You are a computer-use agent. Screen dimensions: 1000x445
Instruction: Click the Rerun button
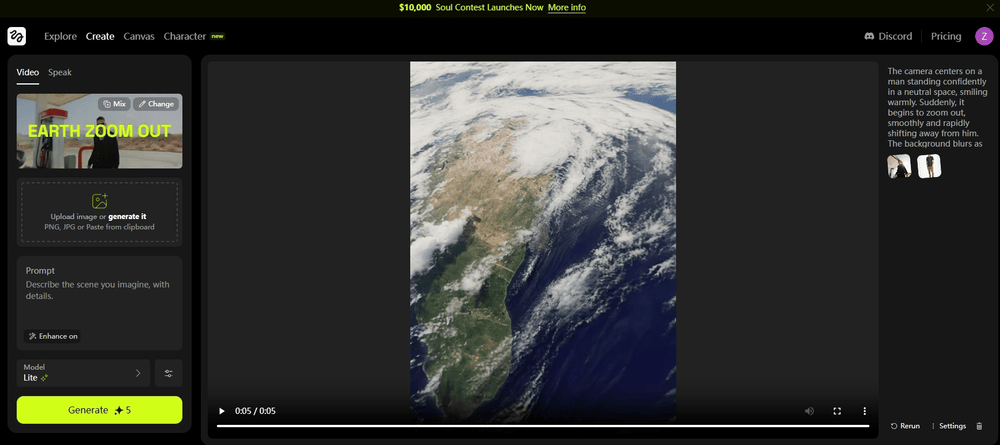[906, 426]
